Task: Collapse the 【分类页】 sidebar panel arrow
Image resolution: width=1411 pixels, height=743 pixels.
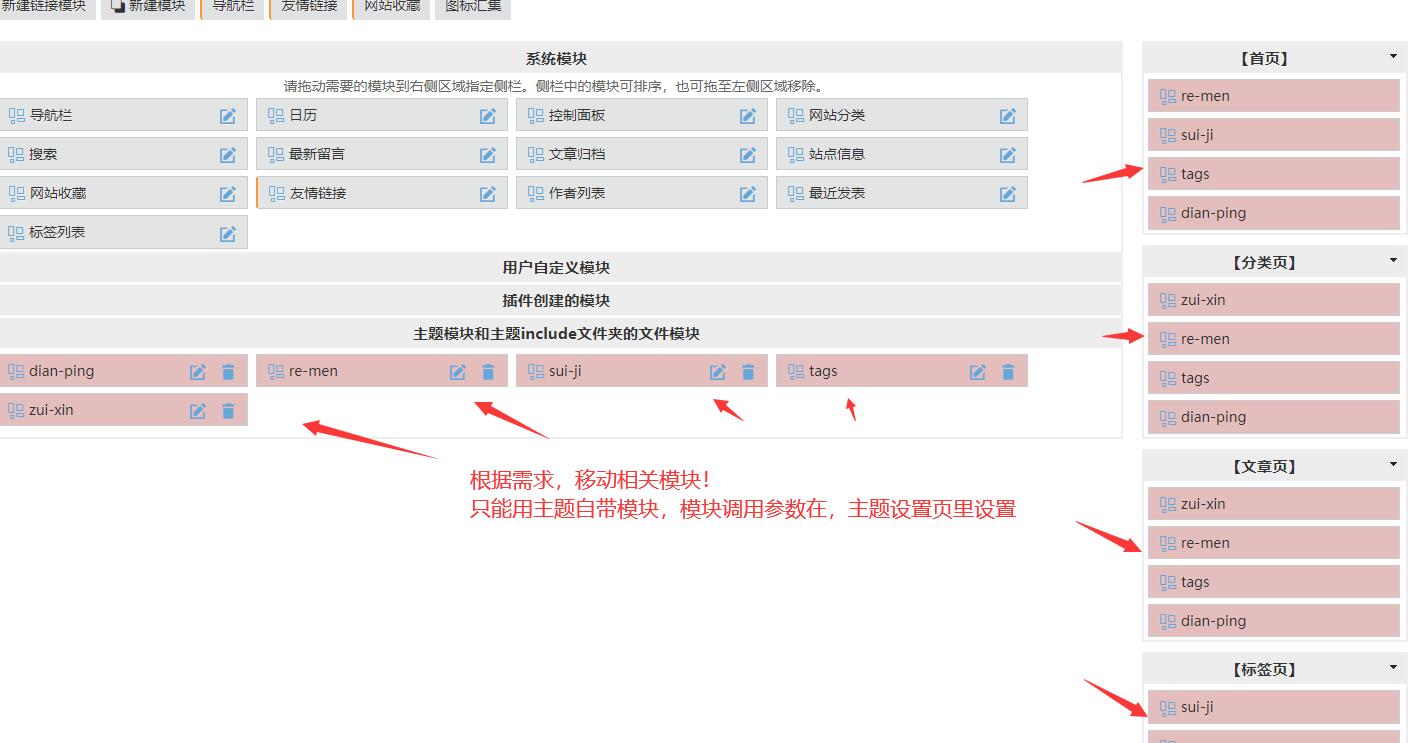Action: click(x=1393, y=261)
